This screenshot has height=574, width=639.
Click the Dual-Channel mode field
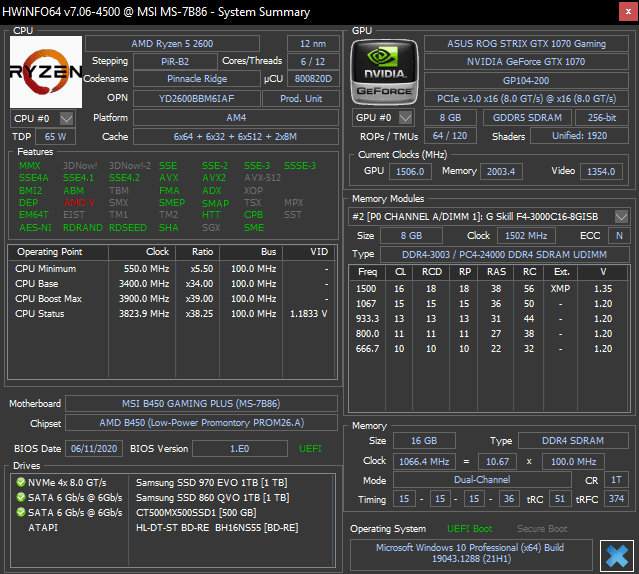(x=482, y=479)
